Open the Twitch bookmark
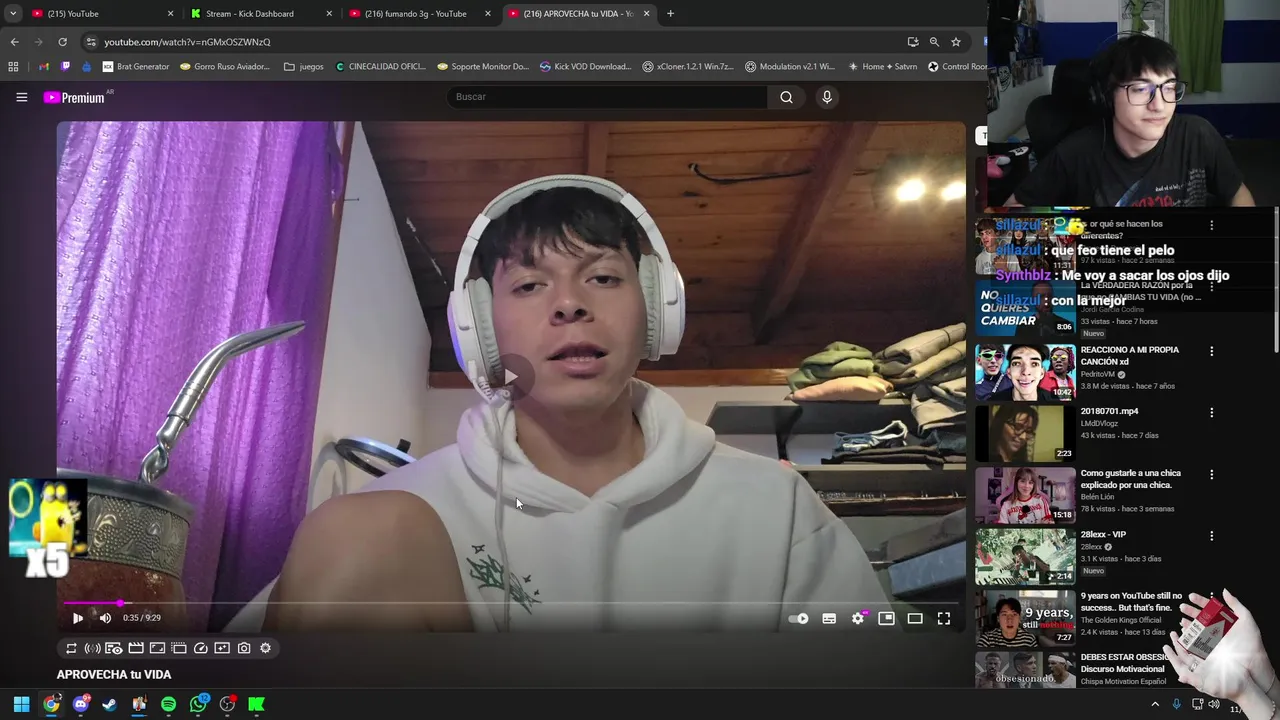The image size is (1280, 720). pos(65,67)
